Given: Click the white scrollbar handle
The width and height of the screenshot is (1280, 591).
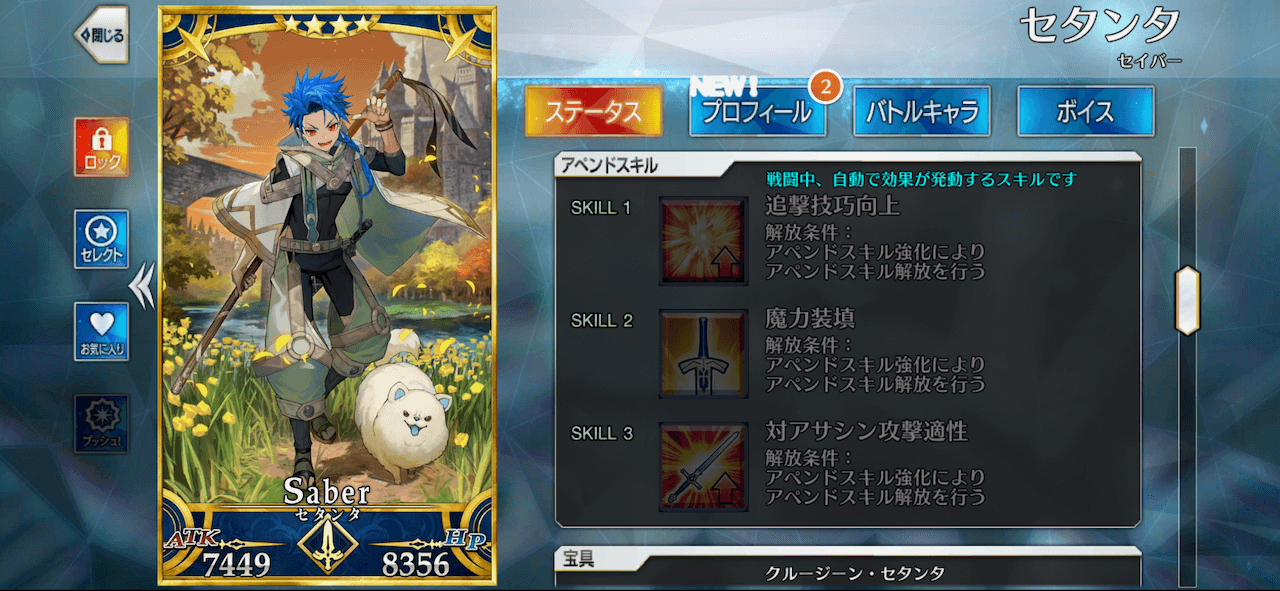Looking at the screenshot, I should [1187, 300].
